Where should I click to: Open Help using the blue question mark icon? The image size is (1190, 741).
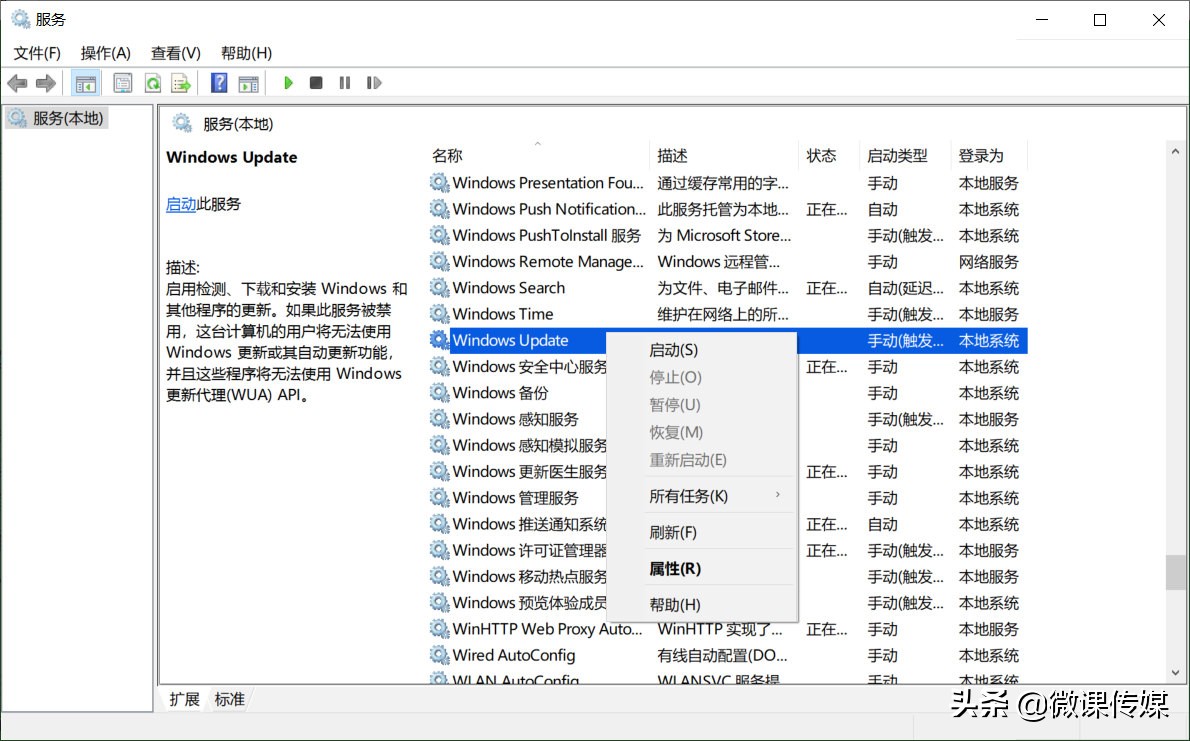(217, 82)
